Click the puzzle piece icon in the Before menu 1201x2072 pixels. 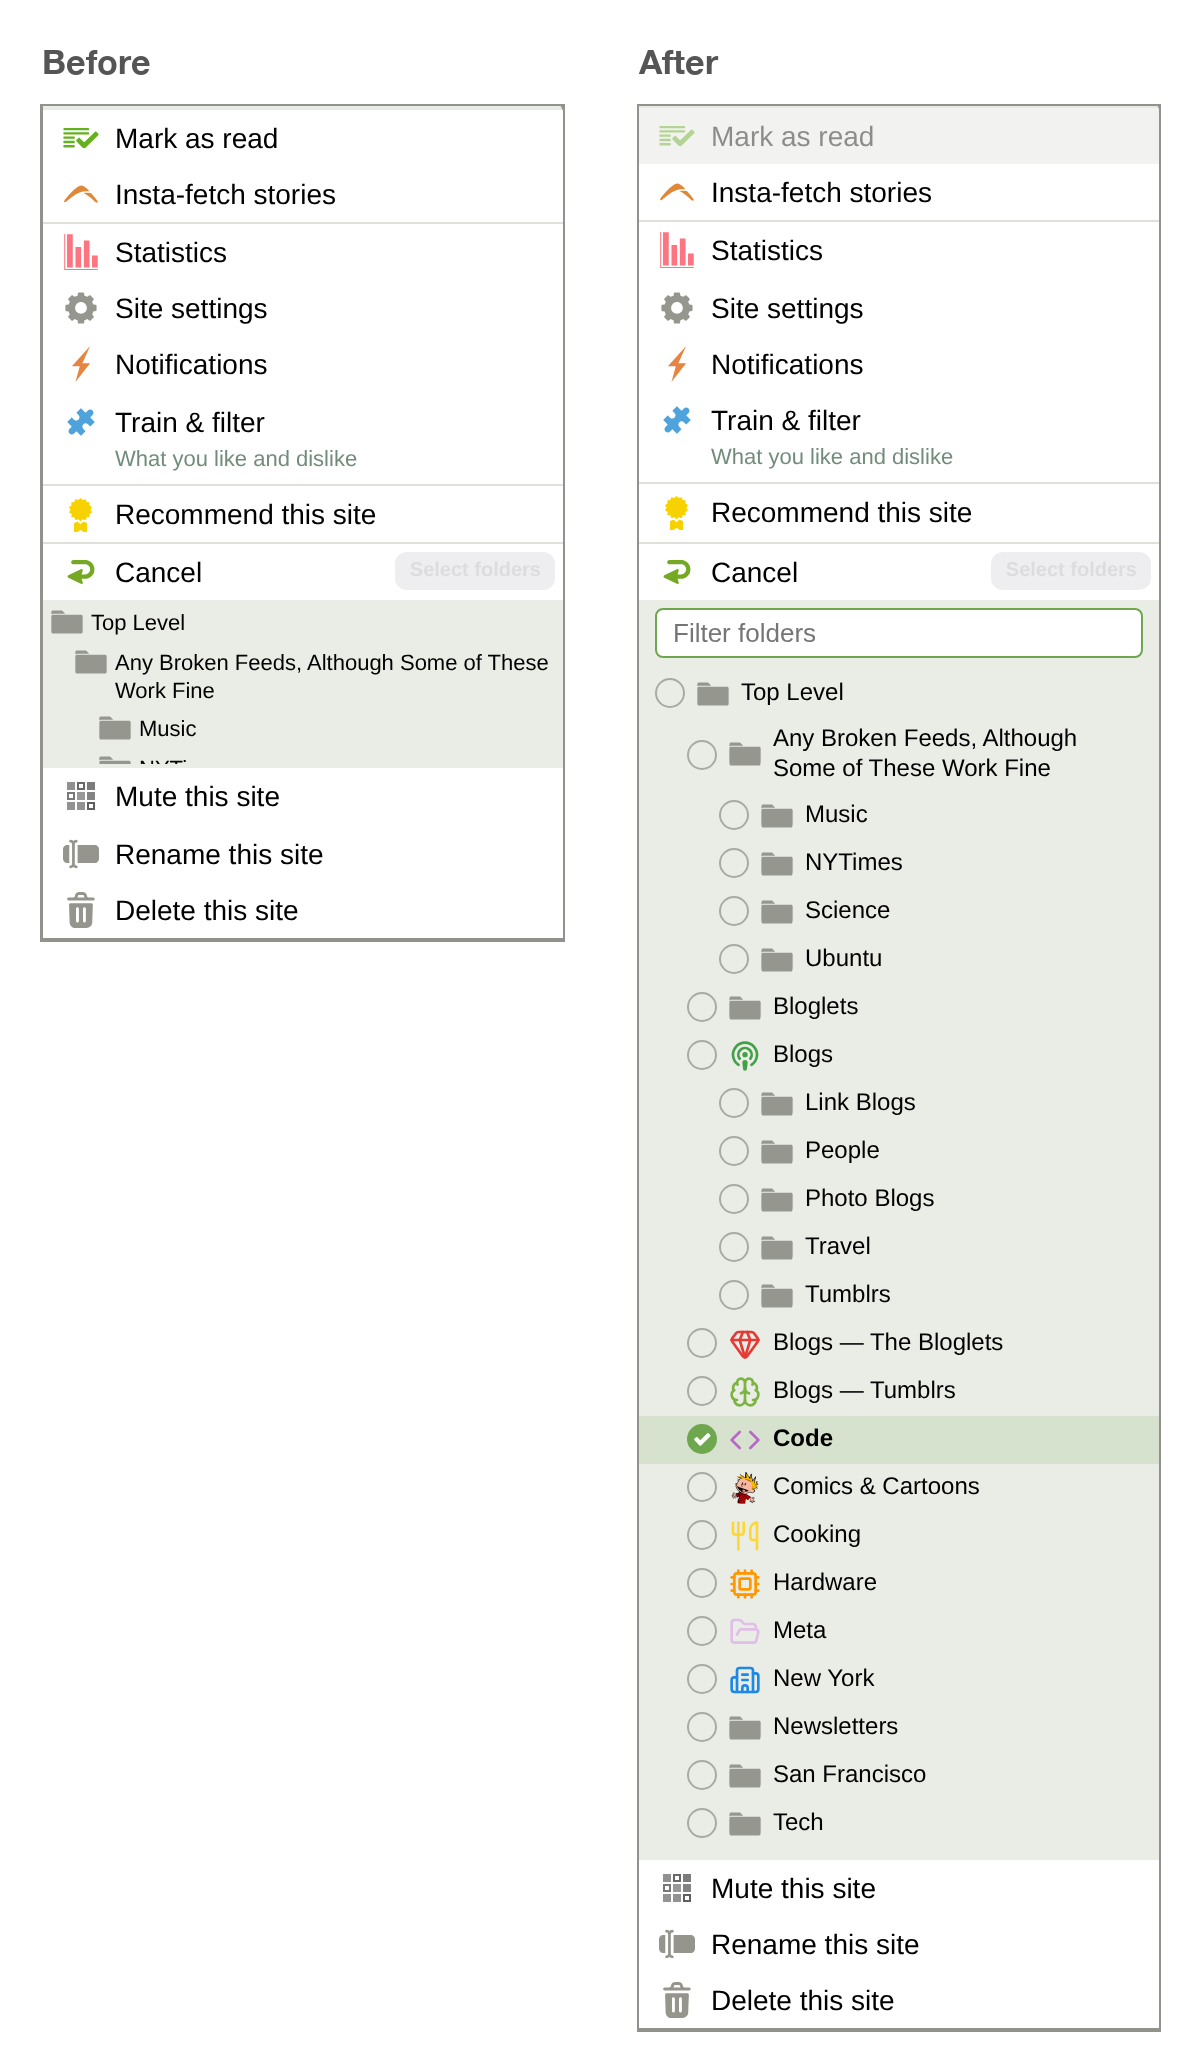click(81, 422)
